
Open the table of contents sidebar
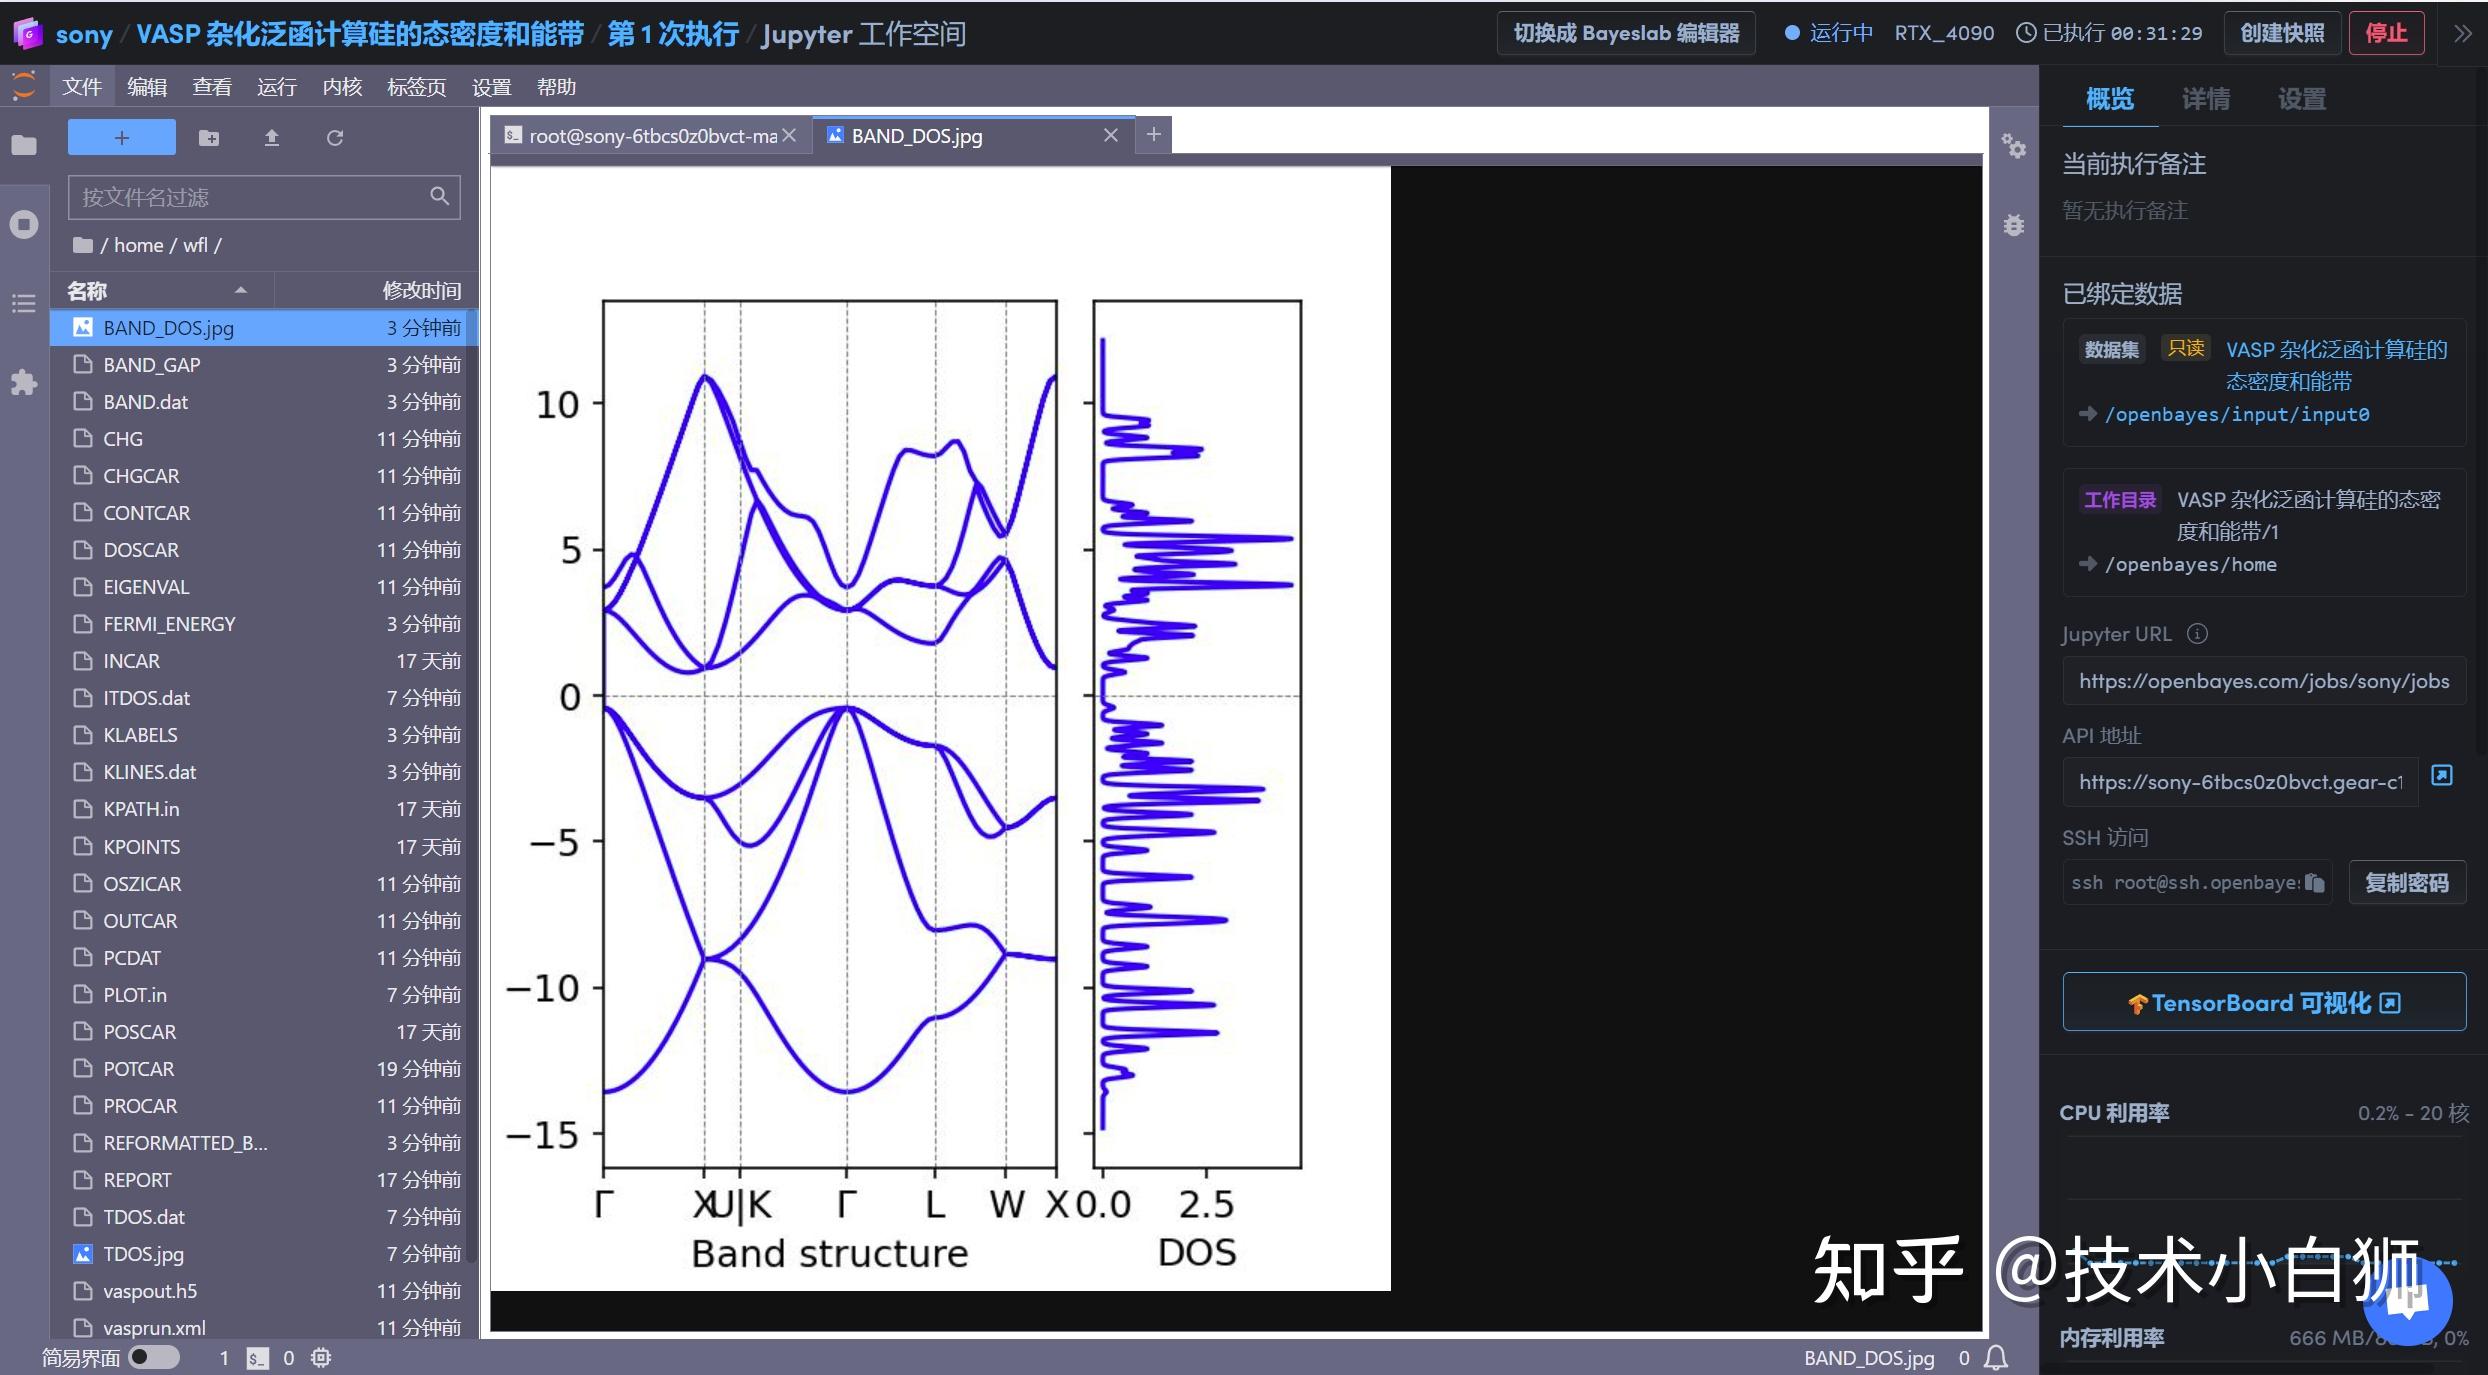pos(24,303)
